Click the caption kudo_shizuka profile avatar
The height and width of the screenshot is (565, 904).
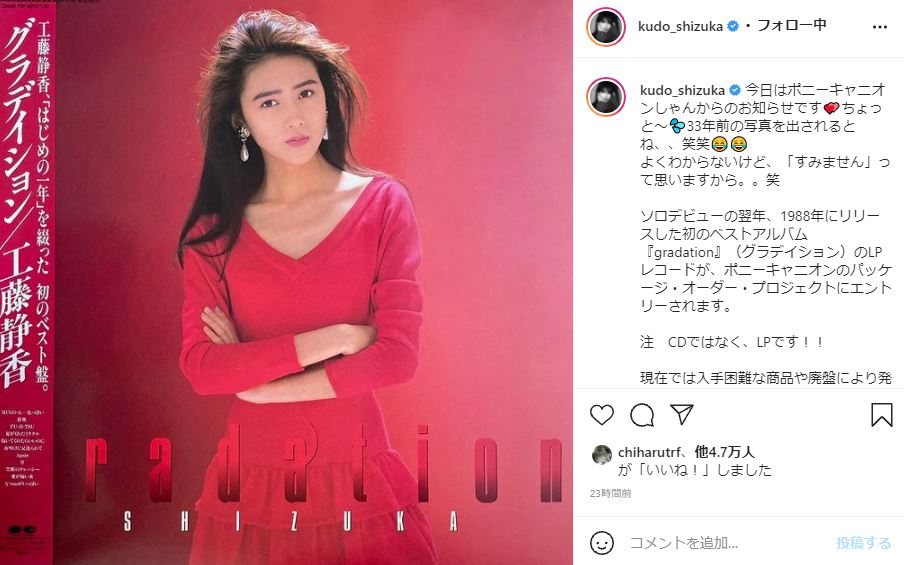[x=606, y=97]
